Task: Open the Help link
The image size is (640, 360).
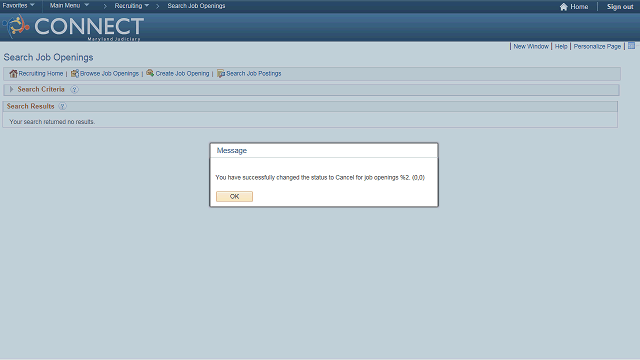Action: (x=561, y=47)
